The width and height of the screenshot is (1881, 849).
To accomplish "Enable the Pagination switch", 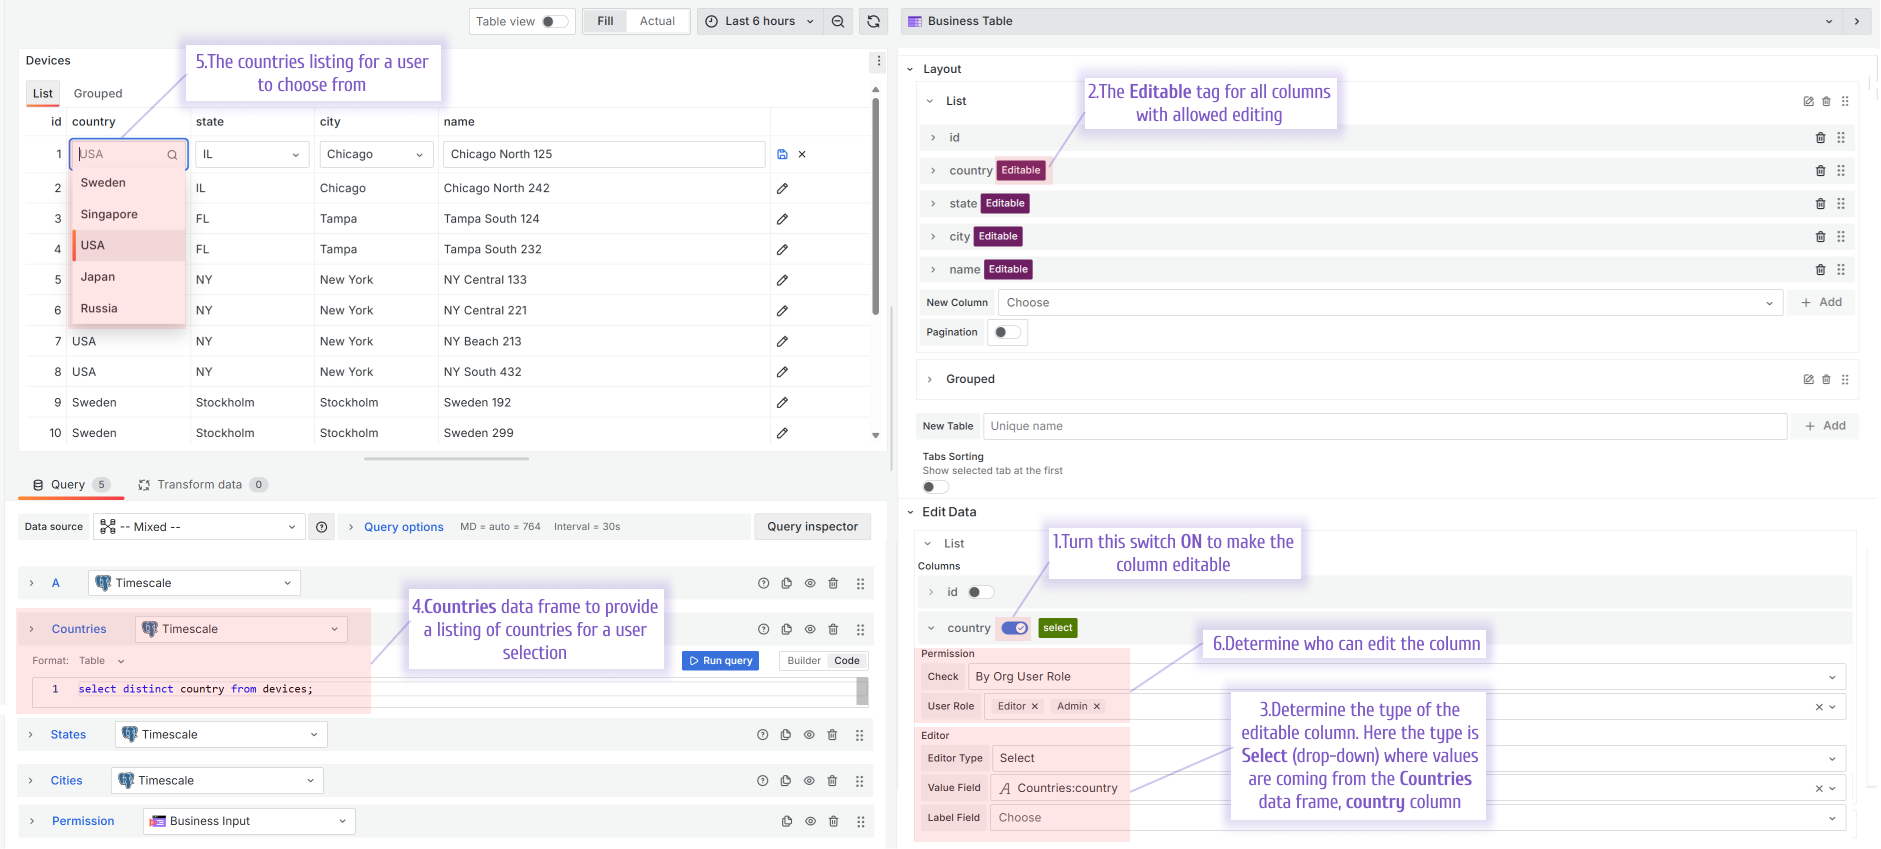I will 1007,332.
